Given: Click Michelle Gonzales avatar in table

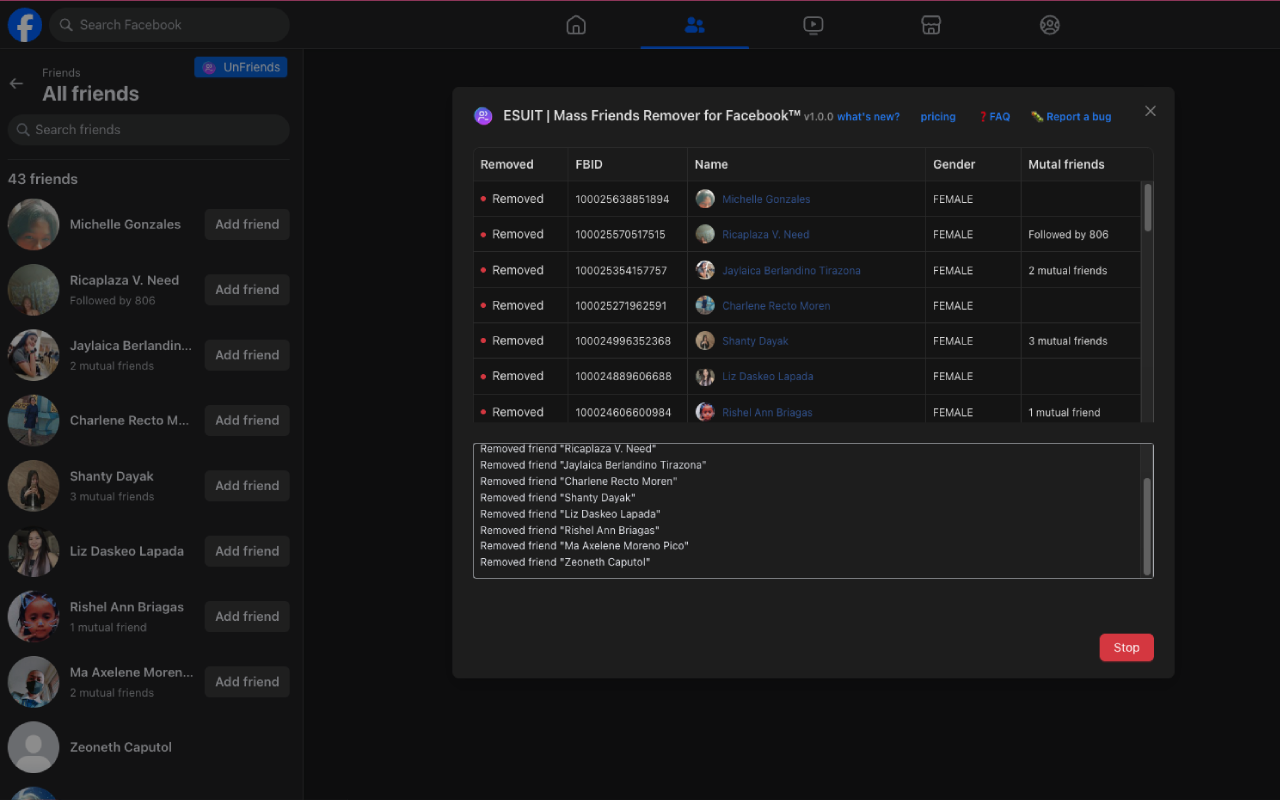Looking at the screenshot, I should coord(705,199).
